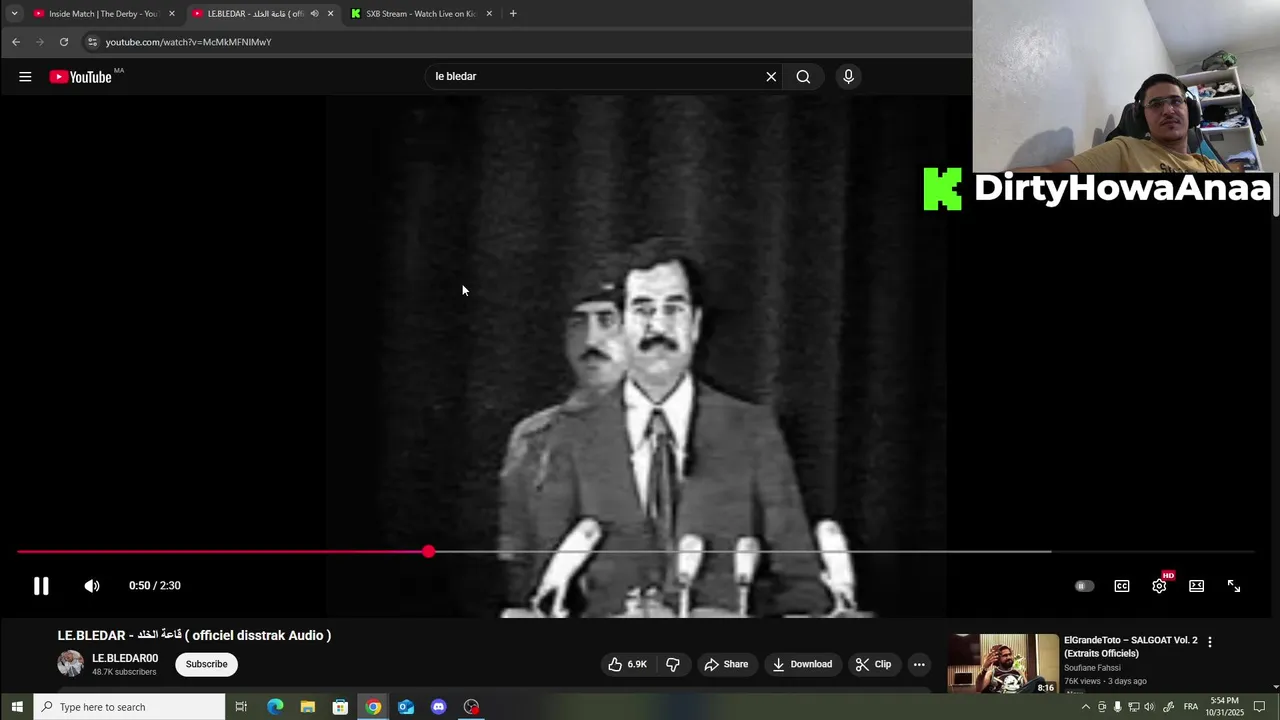Open the Windows Start menu
Image resolution: width=1280 pixels, height=720 pixels.
coord(17,707)
